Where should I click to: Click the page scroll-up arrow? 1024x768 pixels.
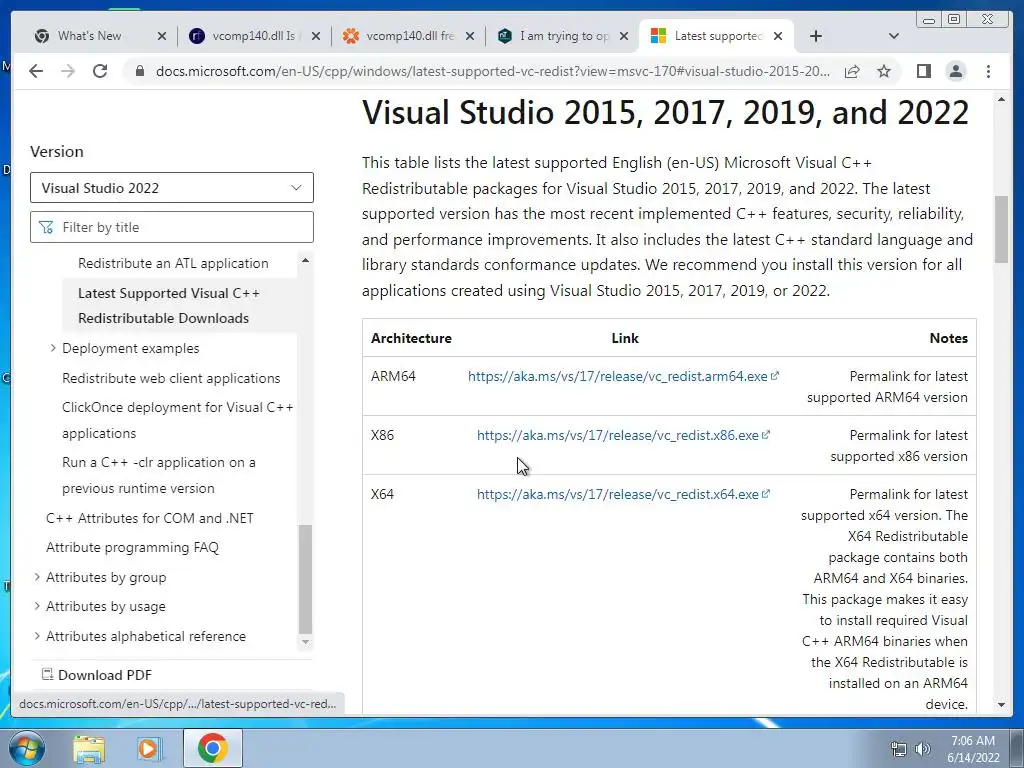tap(1001, 99)
